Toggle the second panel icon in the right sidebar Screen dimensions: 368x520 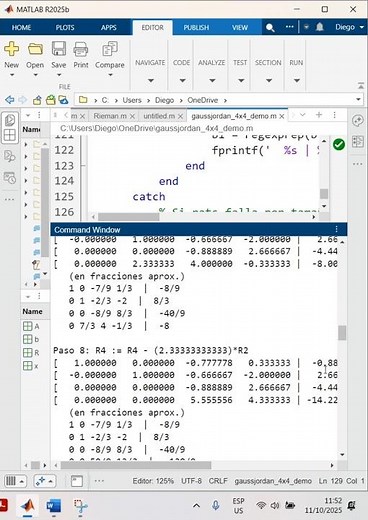[358, 141]
